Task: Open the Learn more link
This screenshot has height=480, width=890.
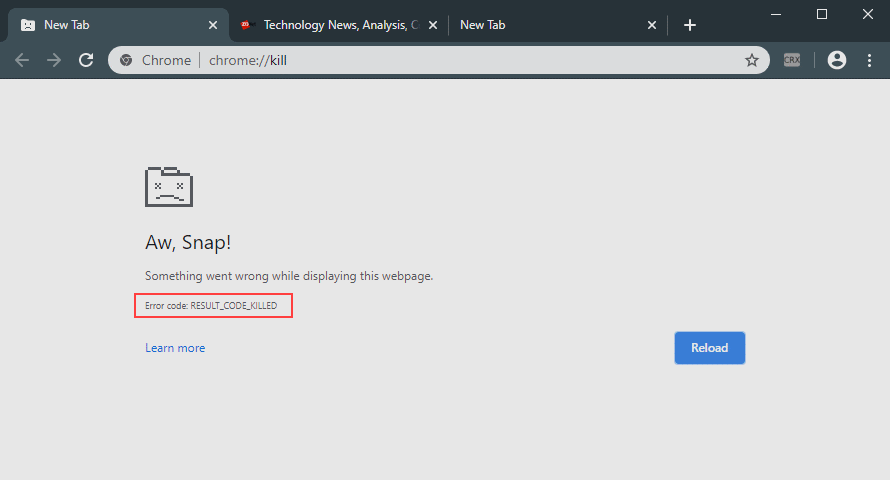Action: 175,348
